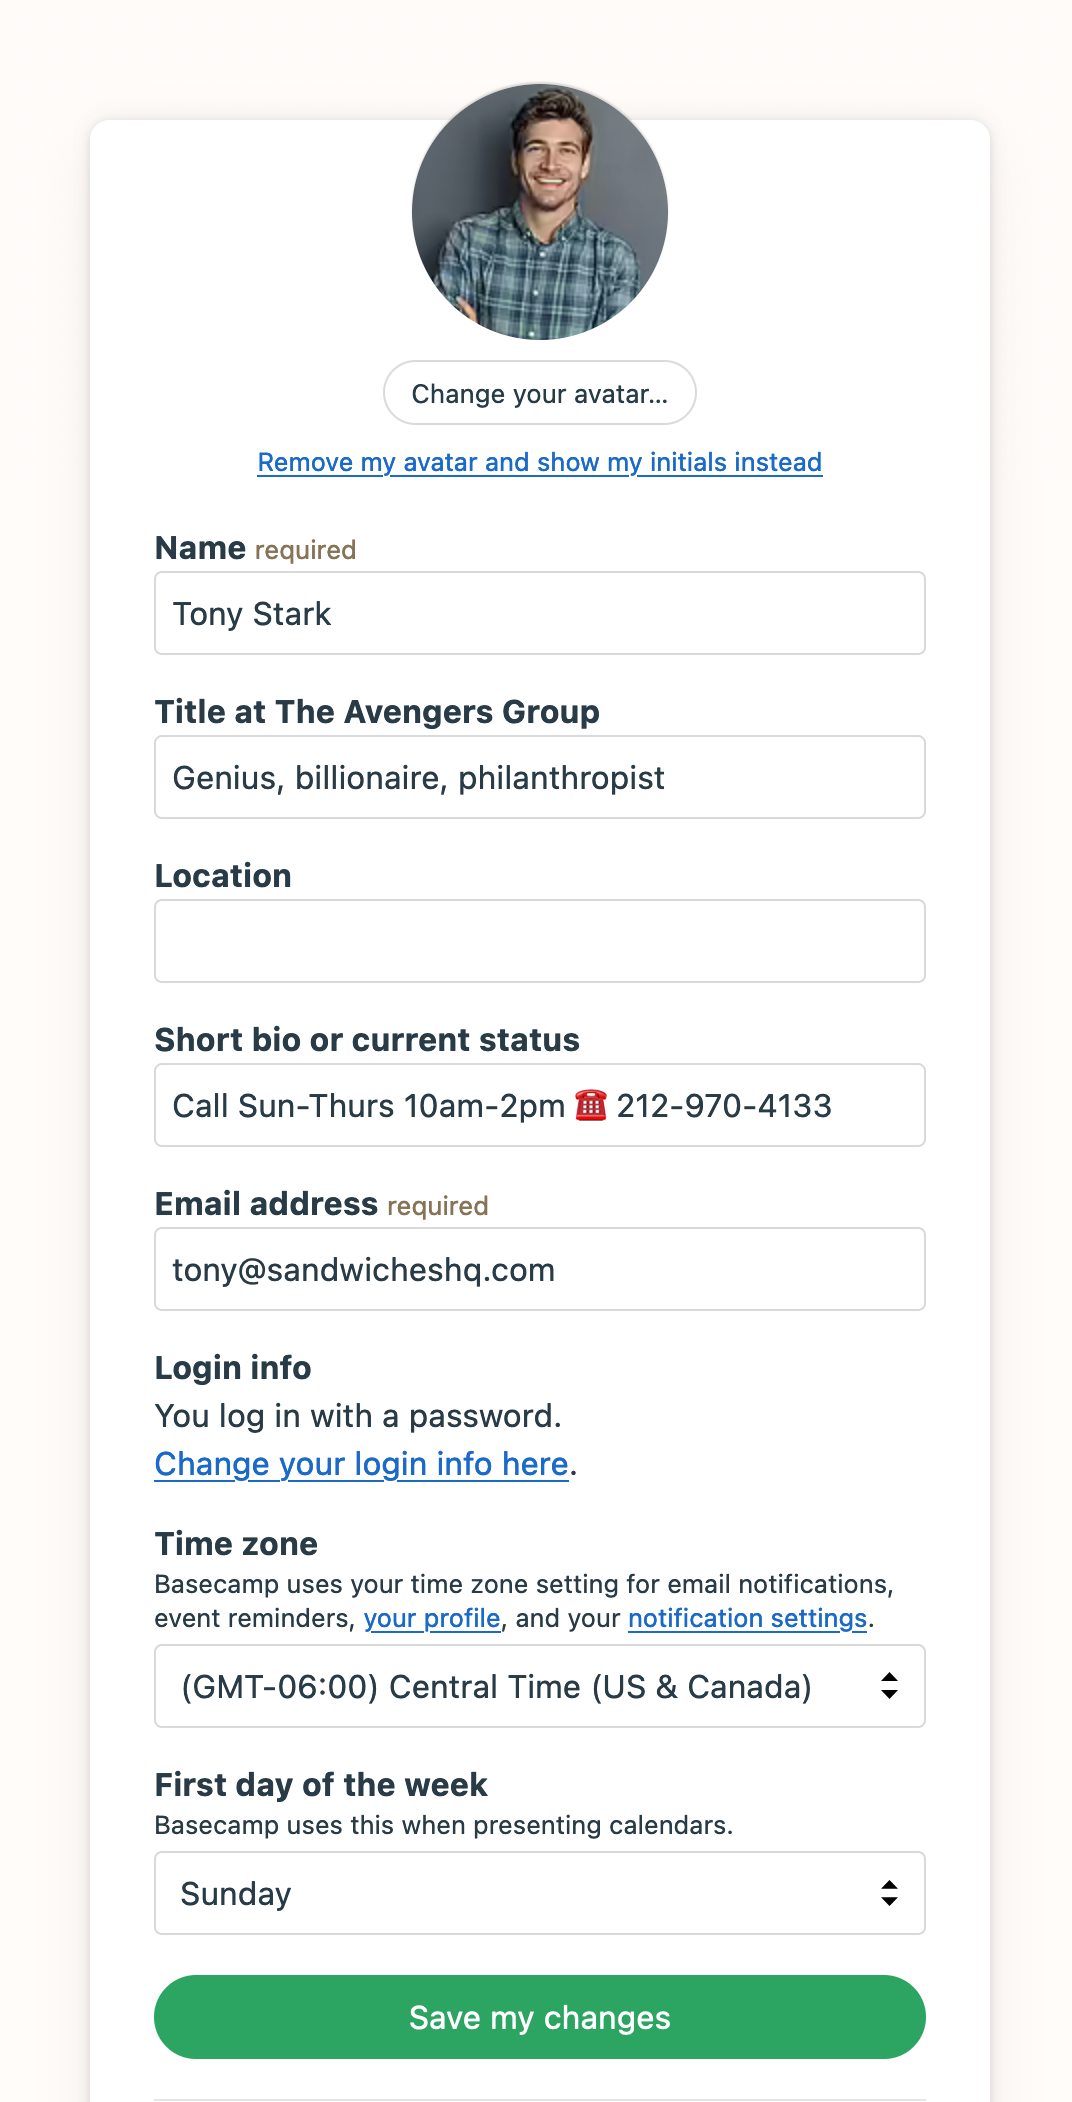Viewport: 1072px width, 2102px height.
Task: Click the red telephone emoji in the bio
Action: 591,1105
